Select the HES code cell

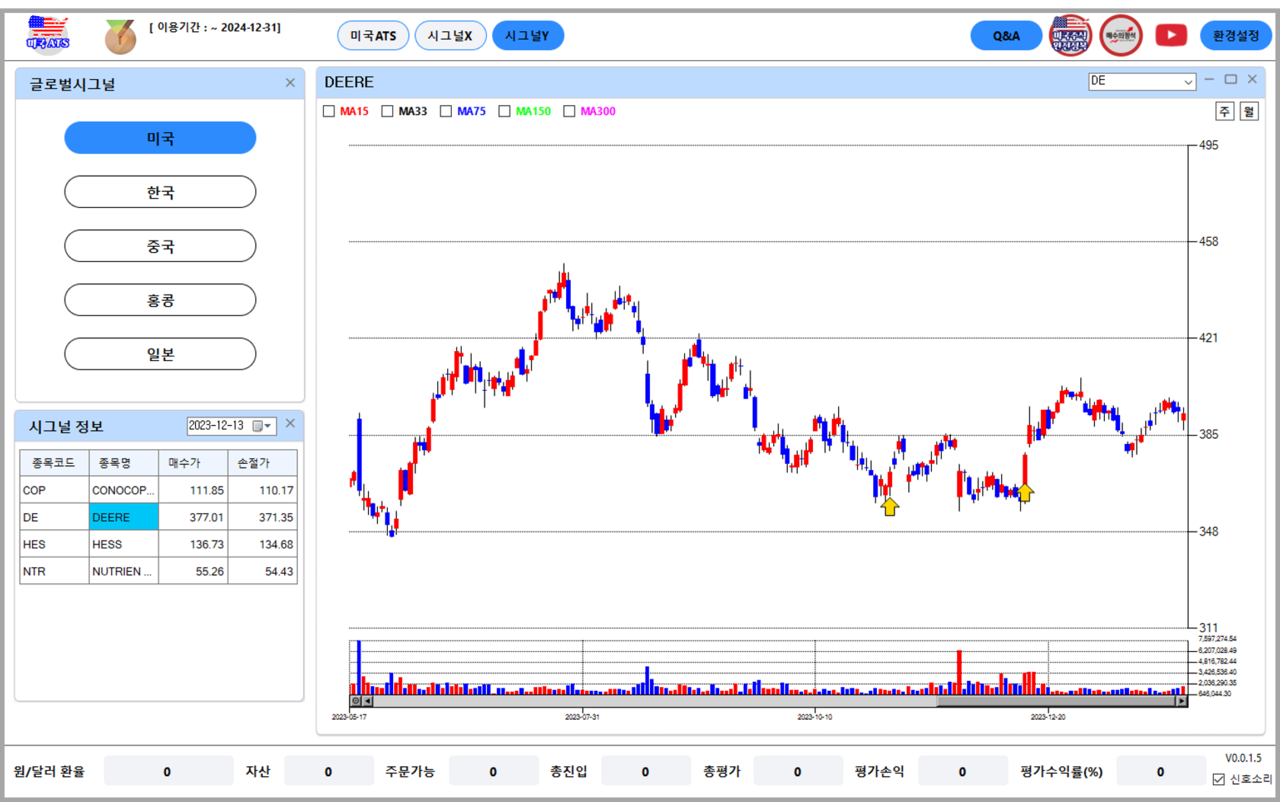54,544
